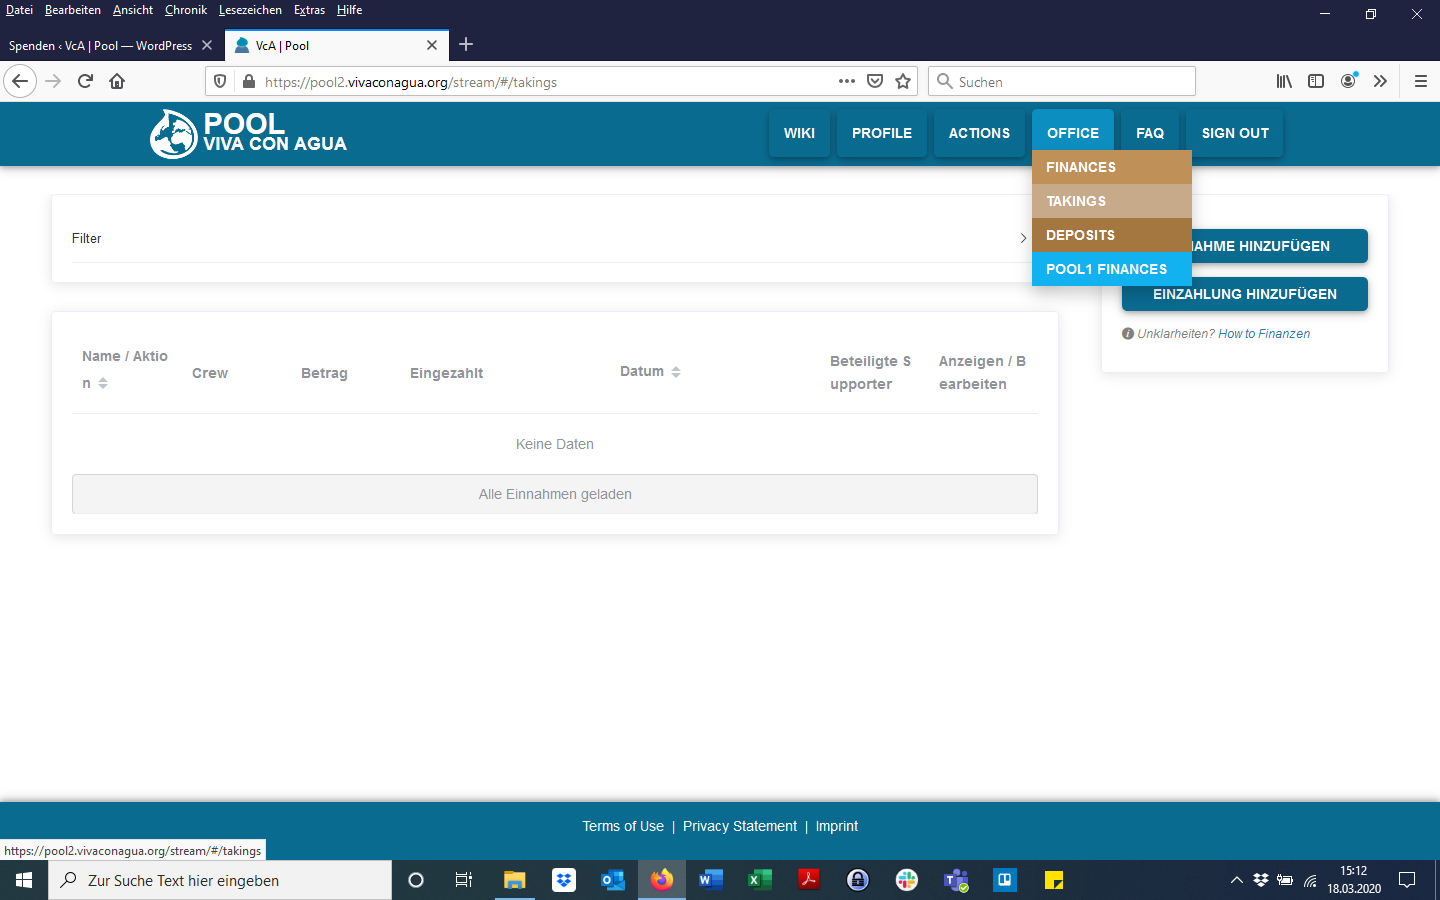Screen dimensions: 1440x900
Task: Expand the Filter panel
Action: [1022, 238]
